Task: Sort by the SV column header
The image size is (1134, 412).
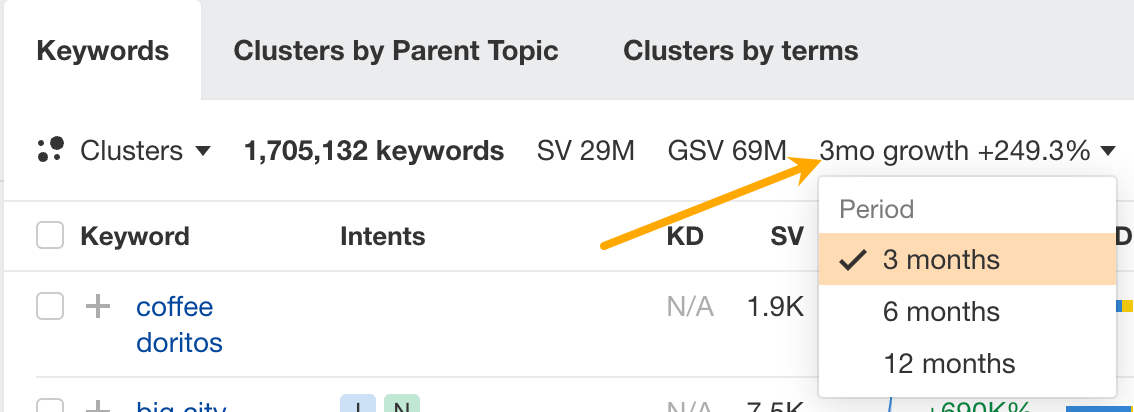Action: click(x=787, y=236)
